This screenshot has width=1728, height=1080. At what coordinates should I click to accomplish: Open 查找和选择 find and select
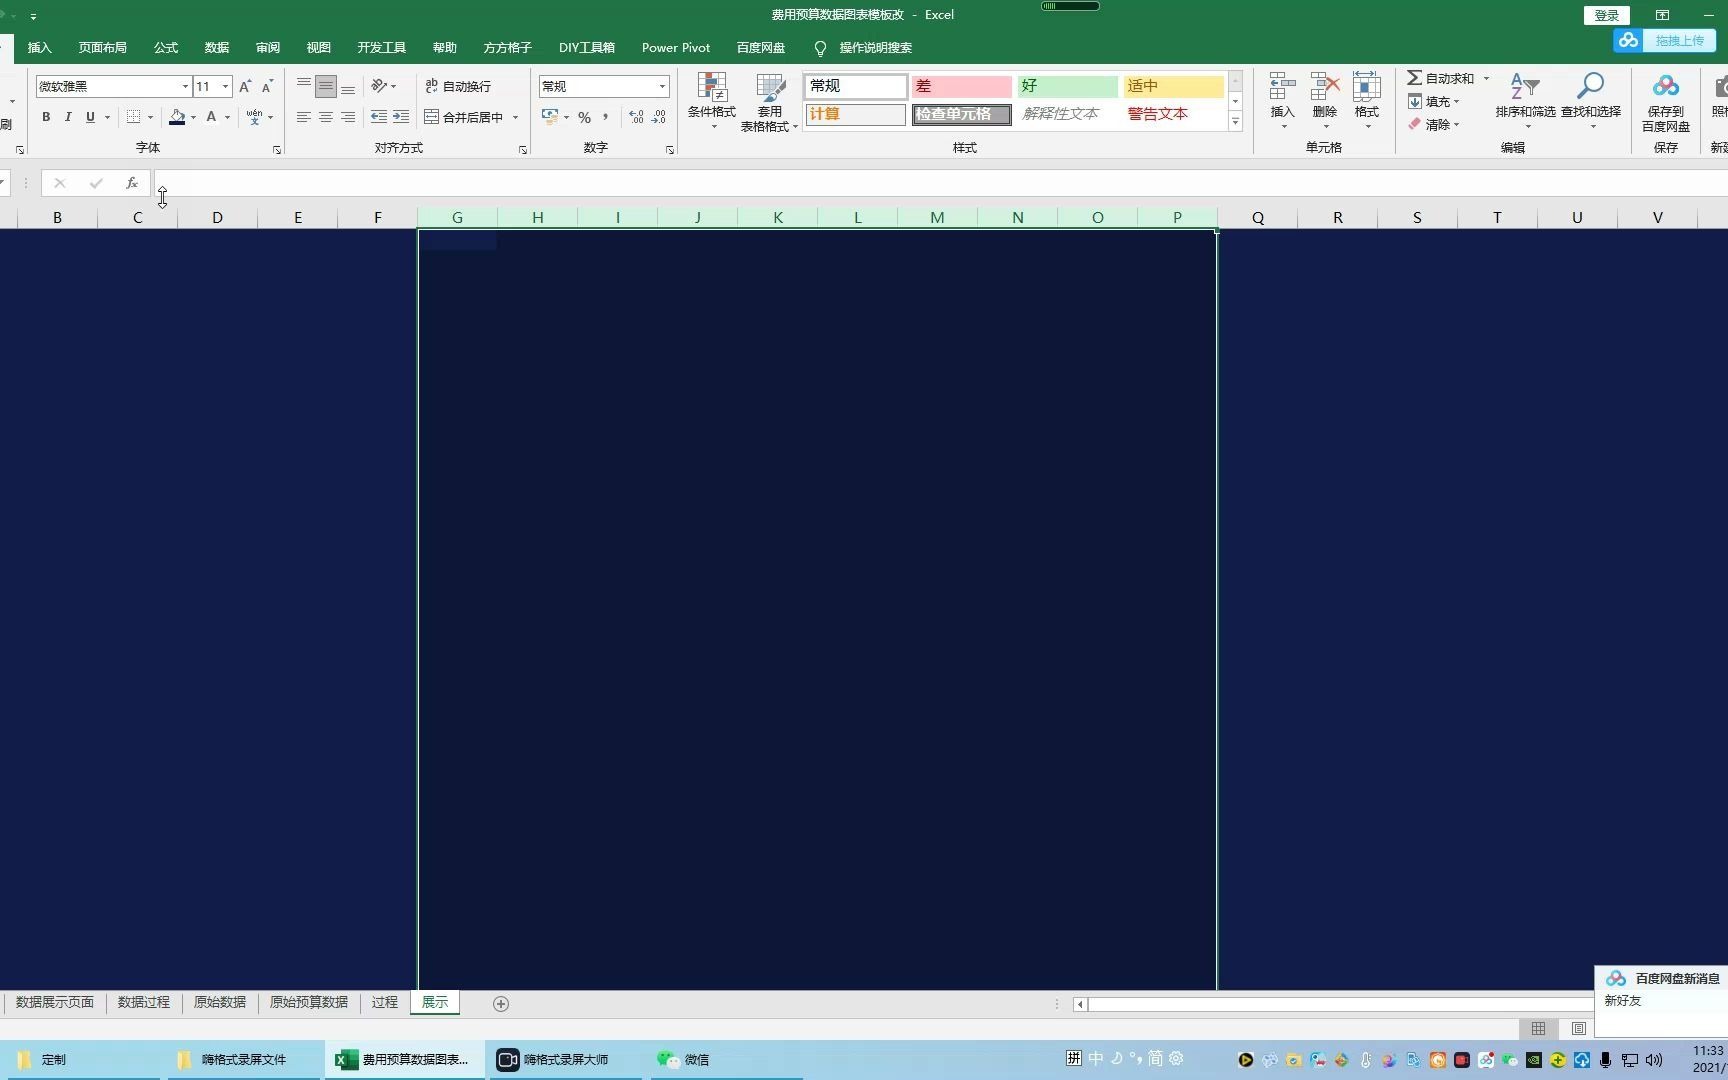point(1590,100)
